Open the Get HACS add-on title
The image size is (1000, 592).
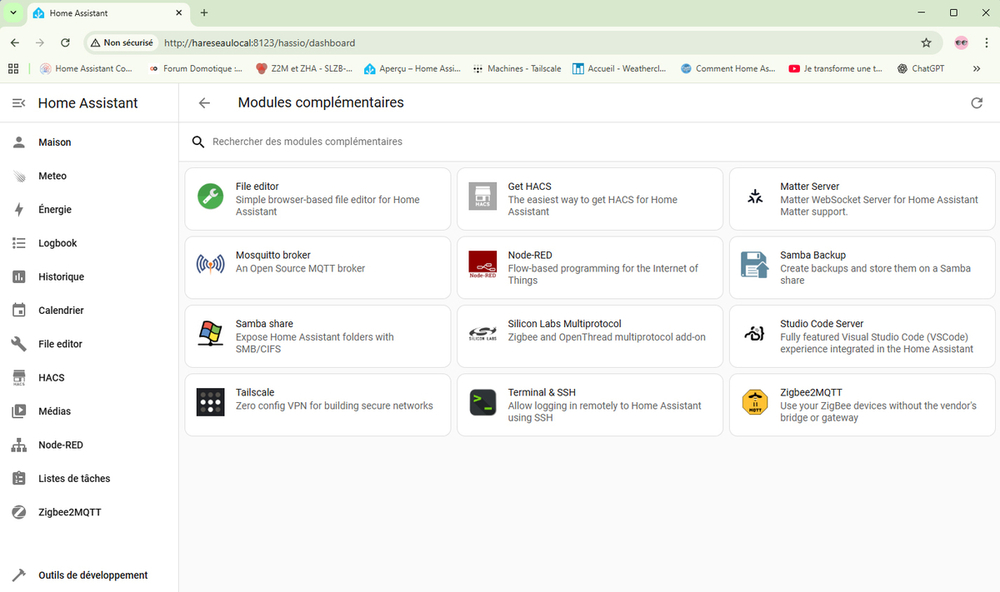pos(529,186)
